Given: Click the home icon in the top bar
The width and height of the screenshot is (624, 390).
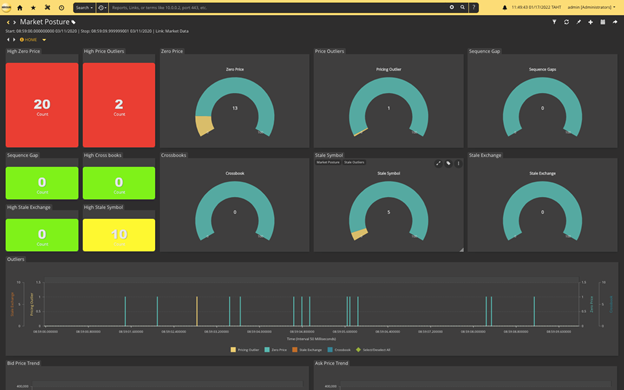Looking at the screenshot, I should pos(20,8).
